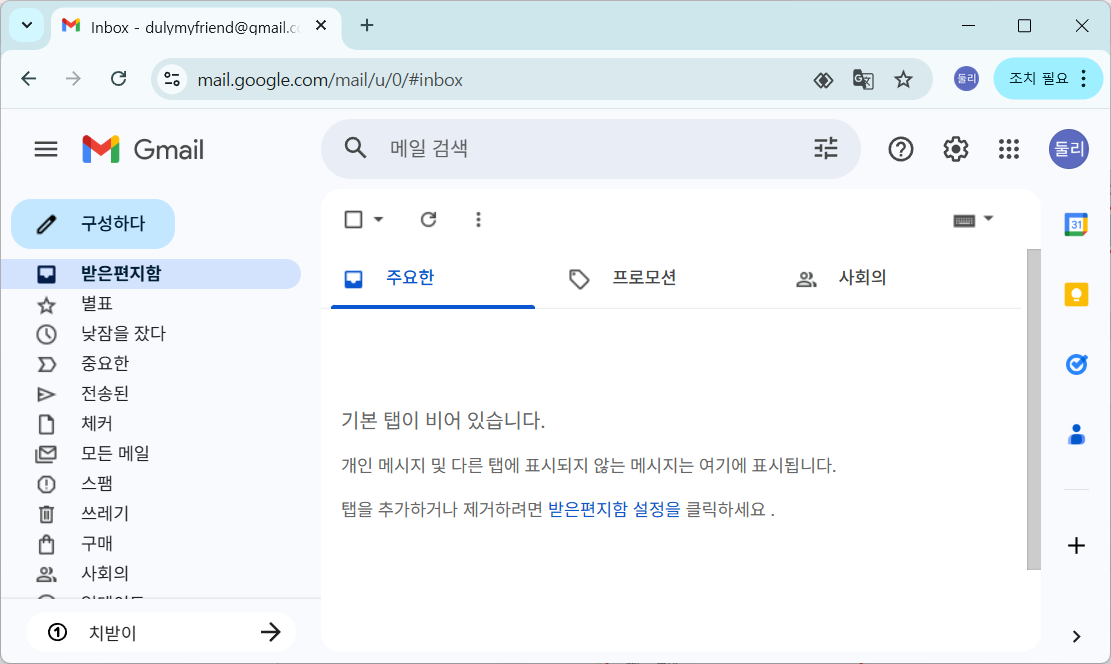Open Google Keep side panel icon
The width and height of the screenshot is (1111, 664).
[x=1076, y=294]
